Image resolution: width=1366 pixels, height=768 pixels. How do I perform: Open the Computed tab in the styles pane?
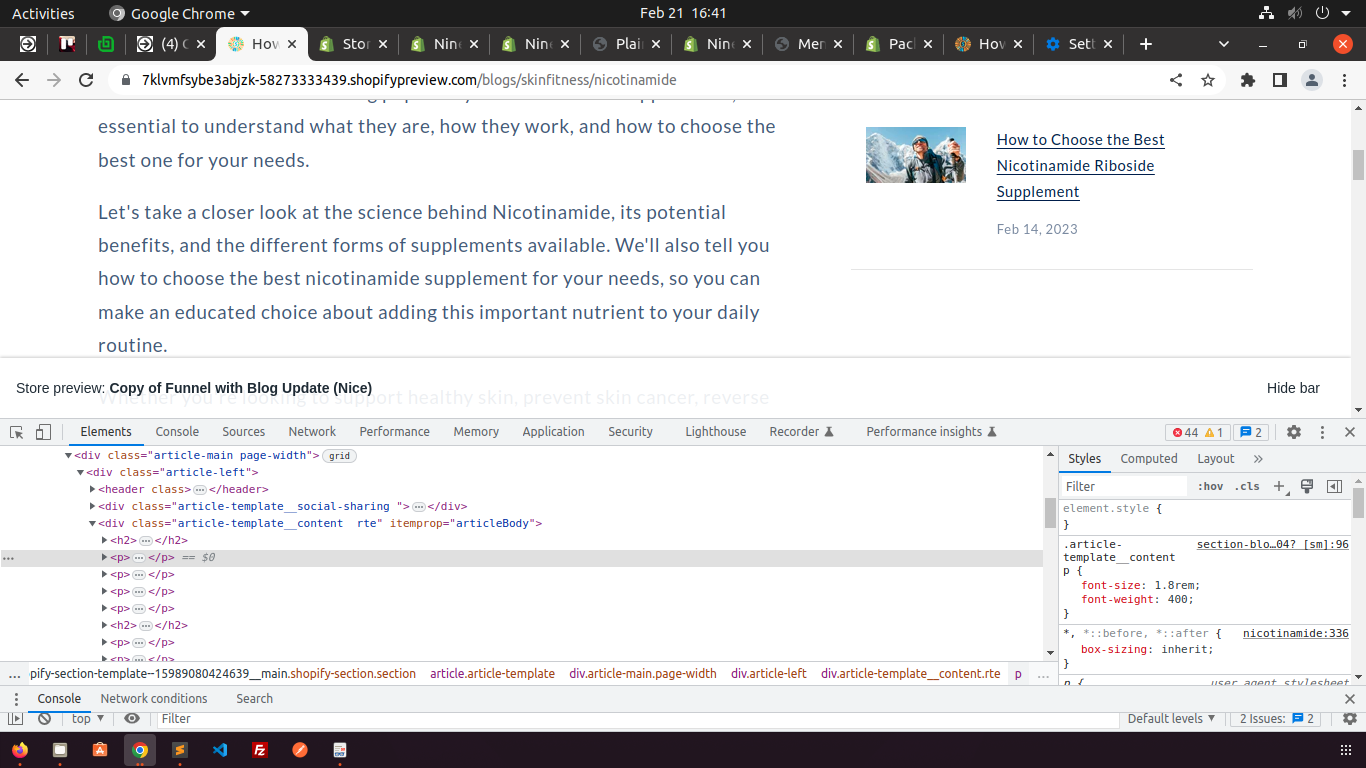tap(1148, 458)
